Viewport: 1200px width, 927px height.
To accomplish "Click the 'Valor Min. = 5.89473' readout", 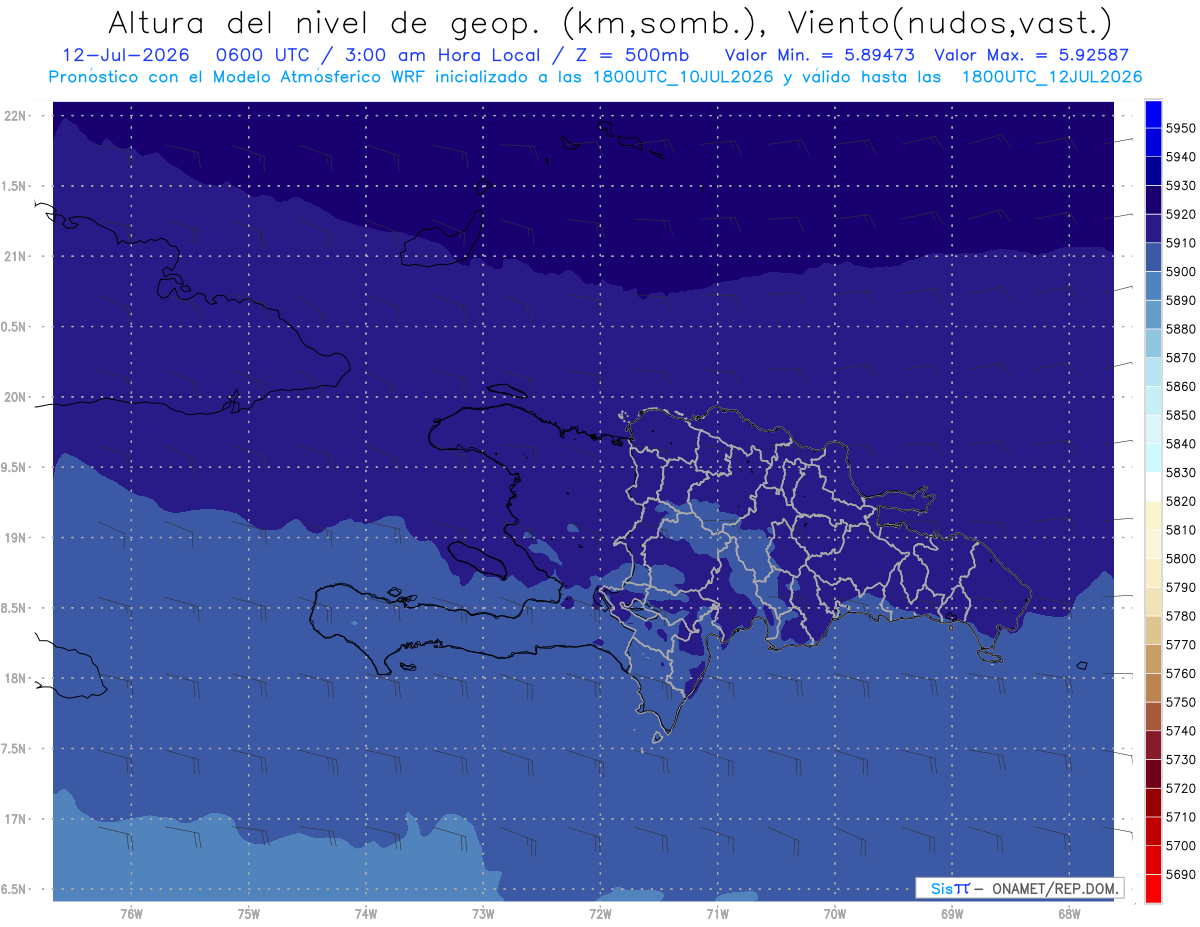I will pyautogui.click(x=820, y=55).
